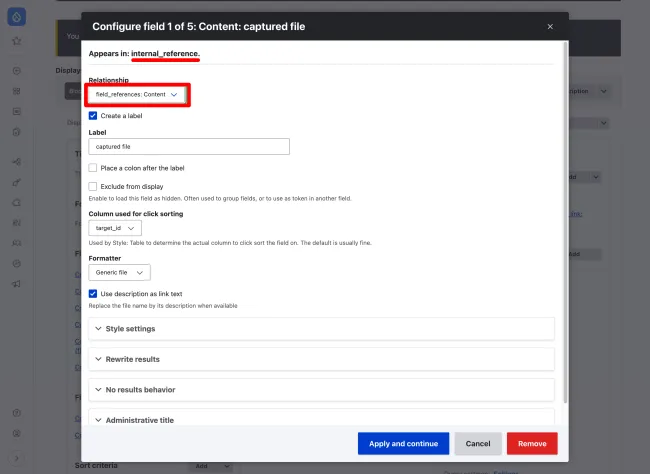Click the chevron beside No results behavior
The width and height of the screenshot is (650, 474).
[x=98, y=389]
